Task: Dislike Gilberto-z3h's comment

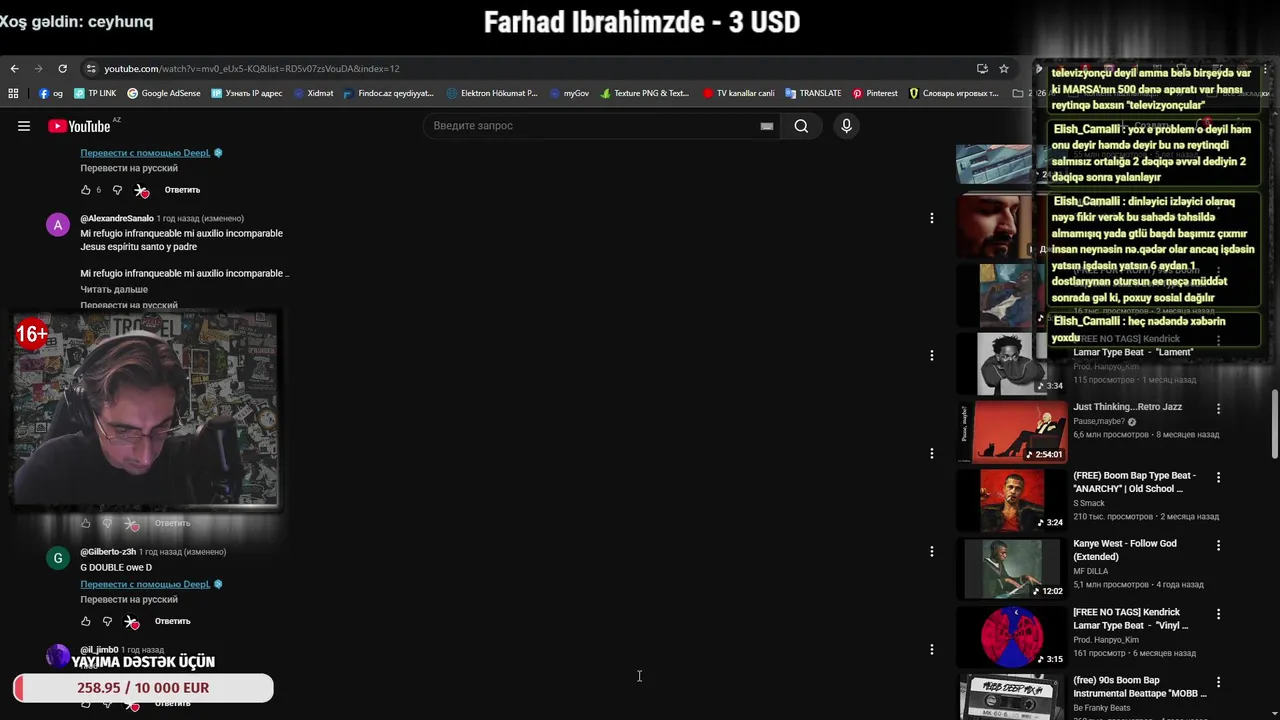Action: tap(107, 621)
